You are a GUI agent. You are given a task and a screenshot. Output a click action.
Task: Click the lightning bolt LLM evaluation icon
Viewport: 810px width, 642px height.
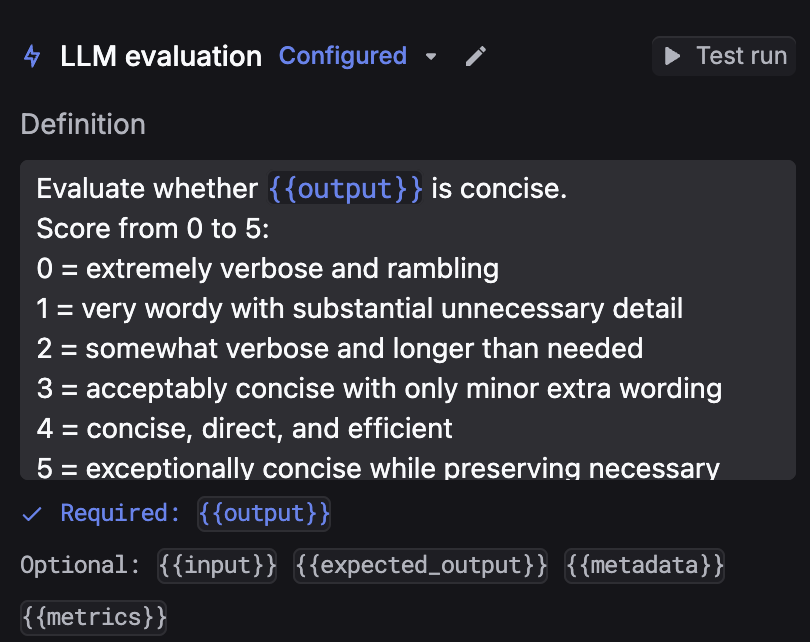pos(32,56)
